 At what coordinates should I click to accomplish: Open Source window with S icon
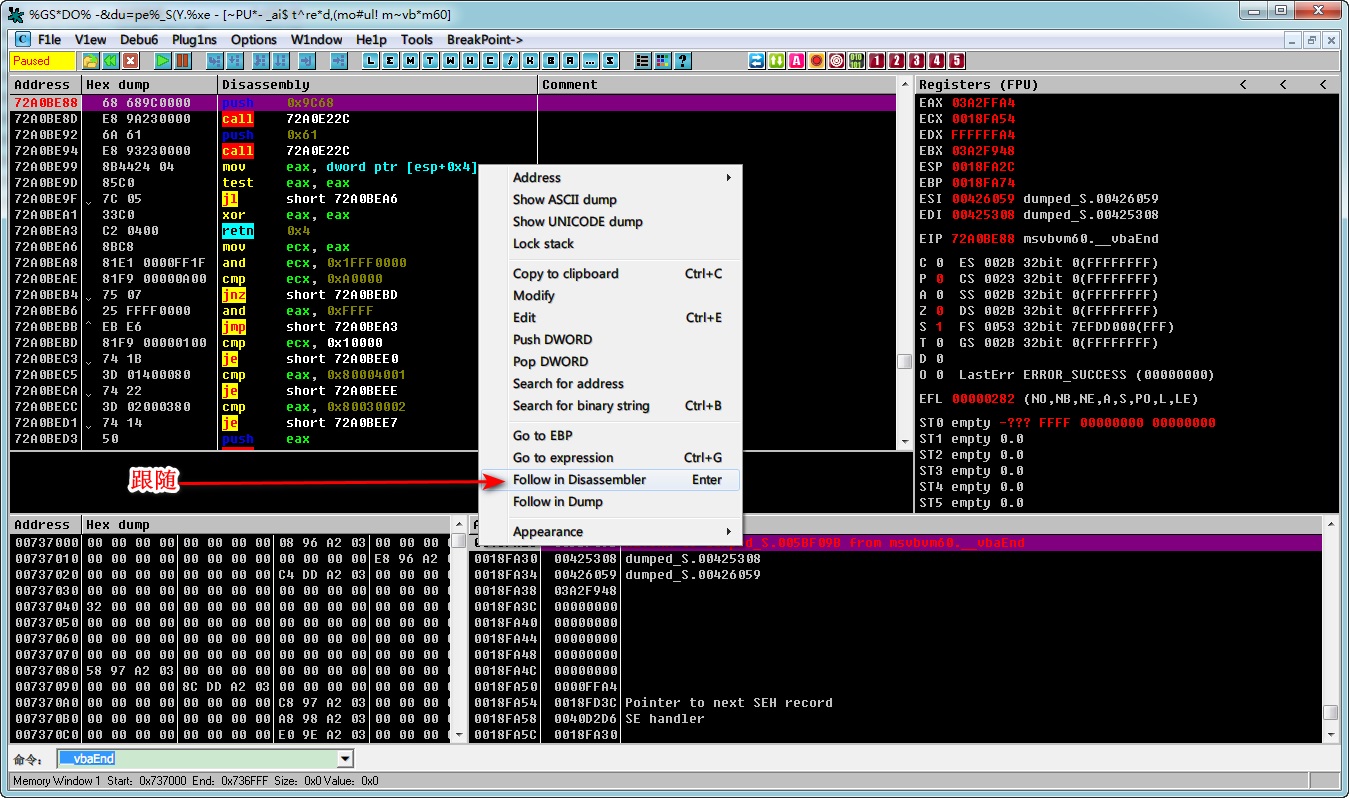point(610,61)
